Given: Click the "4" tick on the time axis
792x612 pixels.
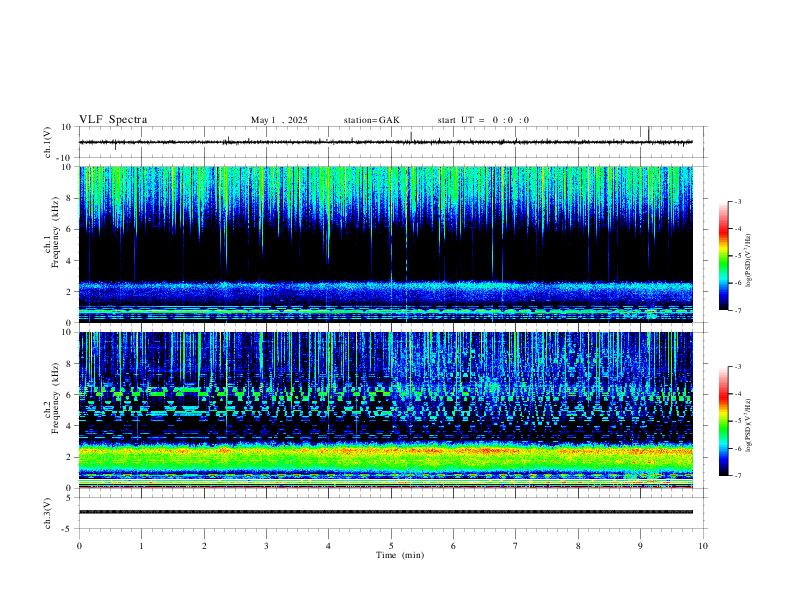Looking at the screenshot, I should 329,546.
